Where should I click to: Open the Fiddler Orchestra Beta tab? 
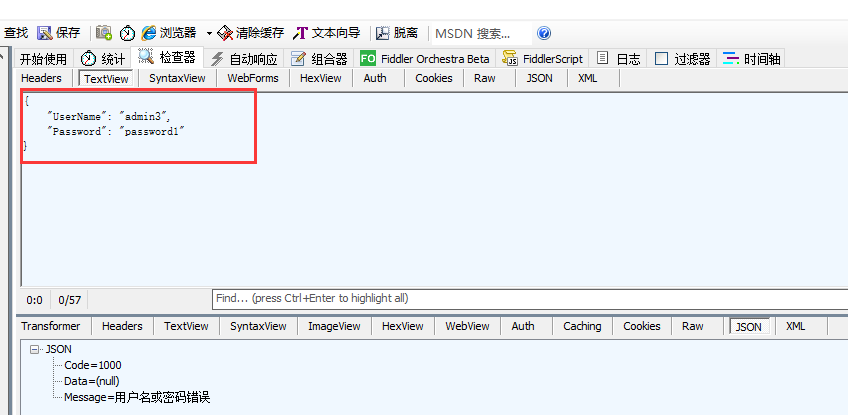[x=425, y=59]
